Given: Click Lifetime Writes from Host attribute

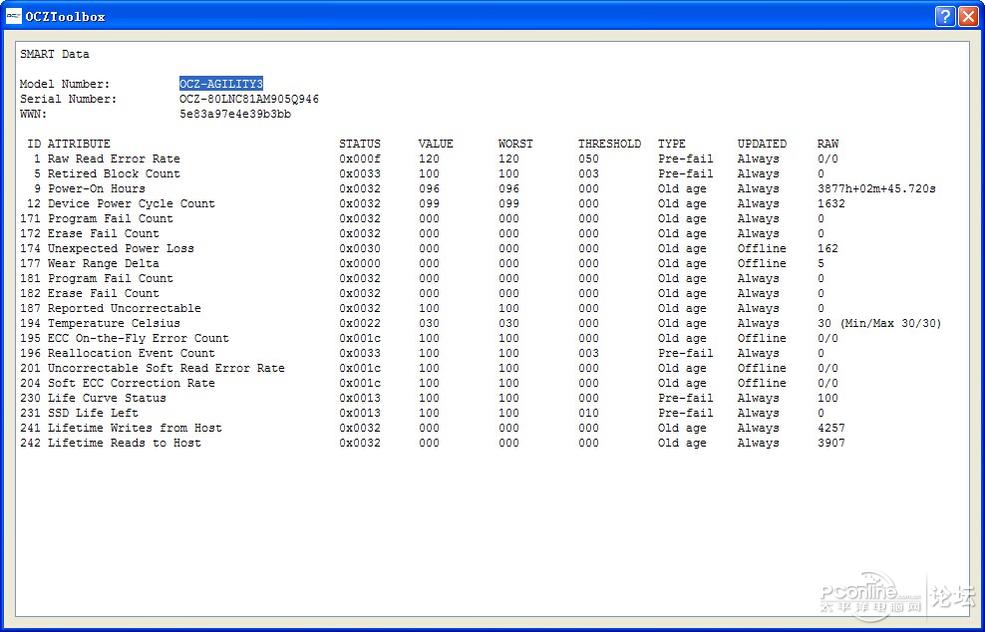Looking at the screenshot, I should click(x=135, y=428).
